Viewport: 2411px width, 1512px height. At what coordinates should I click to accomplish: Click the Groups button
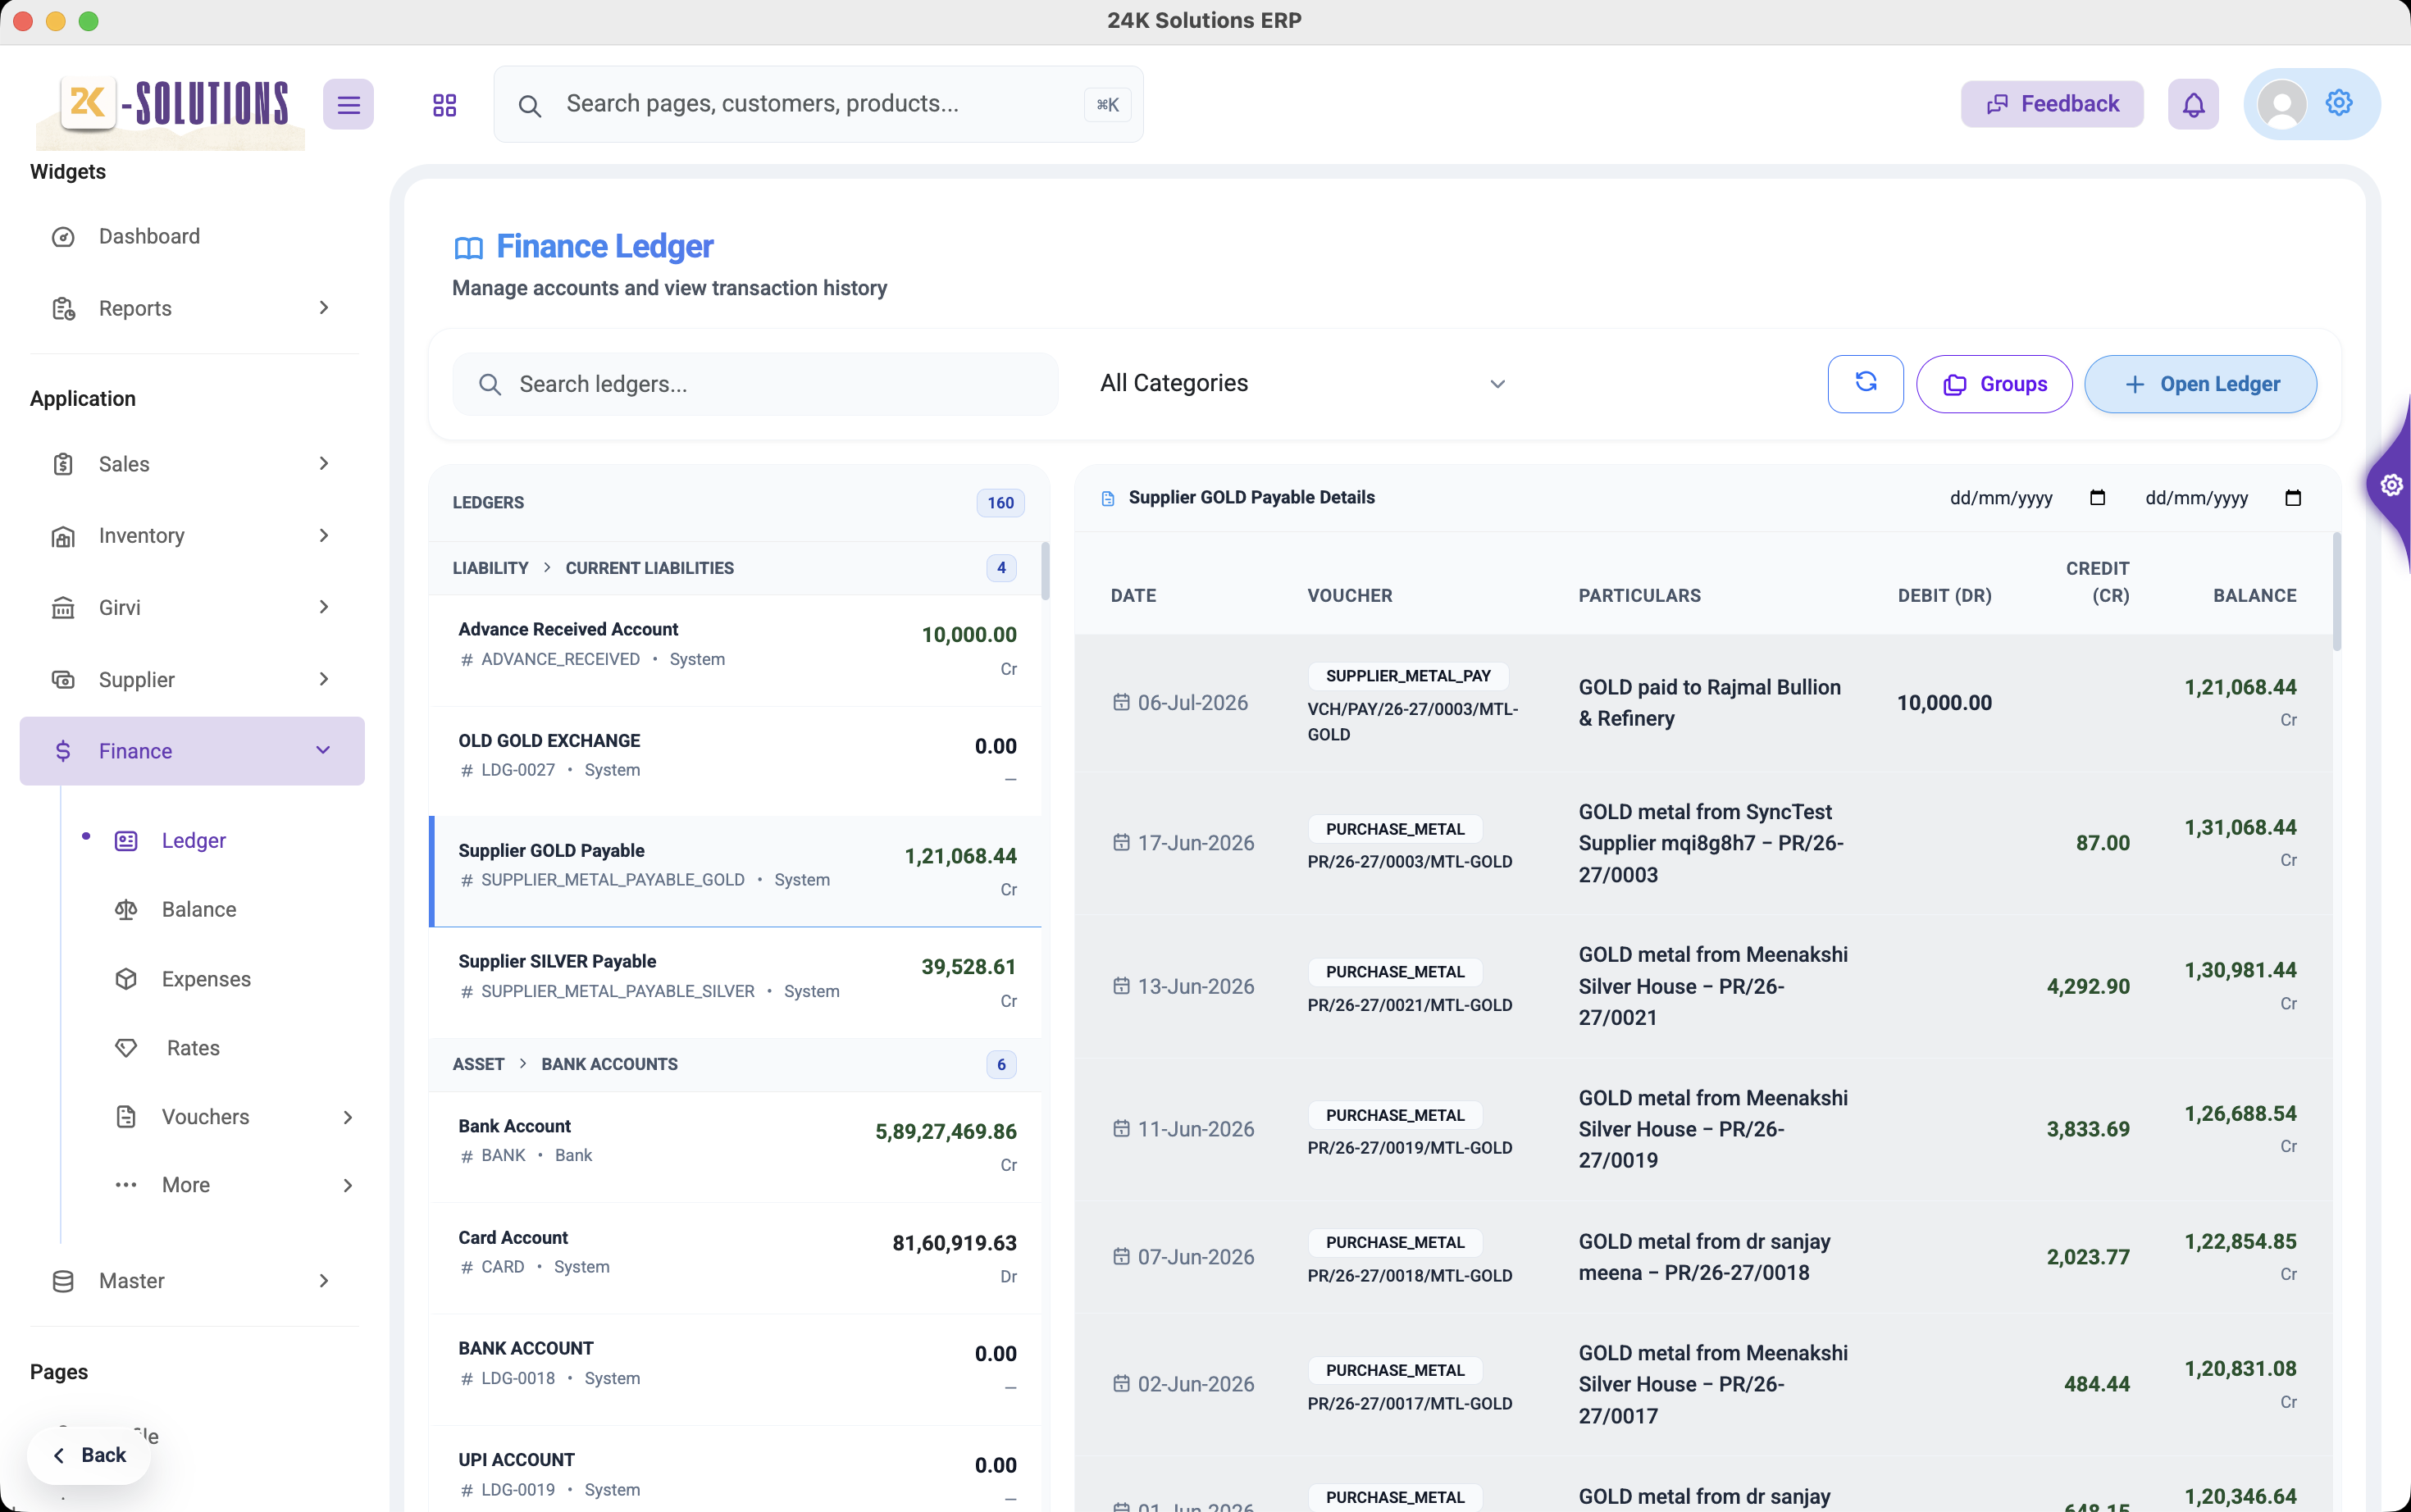1994,384
